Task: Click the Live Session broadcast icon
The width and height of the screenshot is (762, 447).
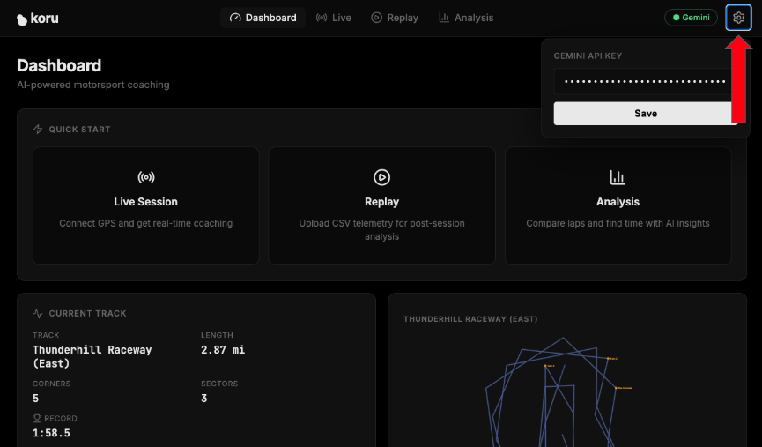Action: [146, 177]
